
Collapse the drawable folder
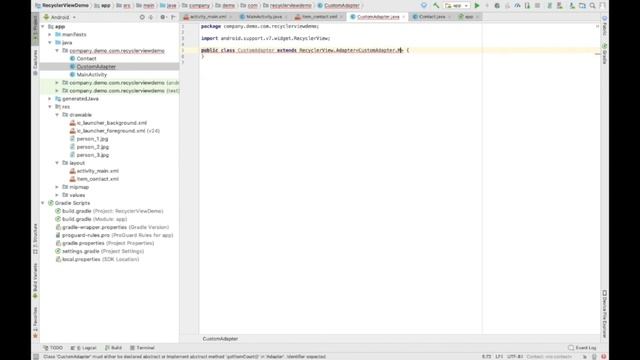(57, 115)
